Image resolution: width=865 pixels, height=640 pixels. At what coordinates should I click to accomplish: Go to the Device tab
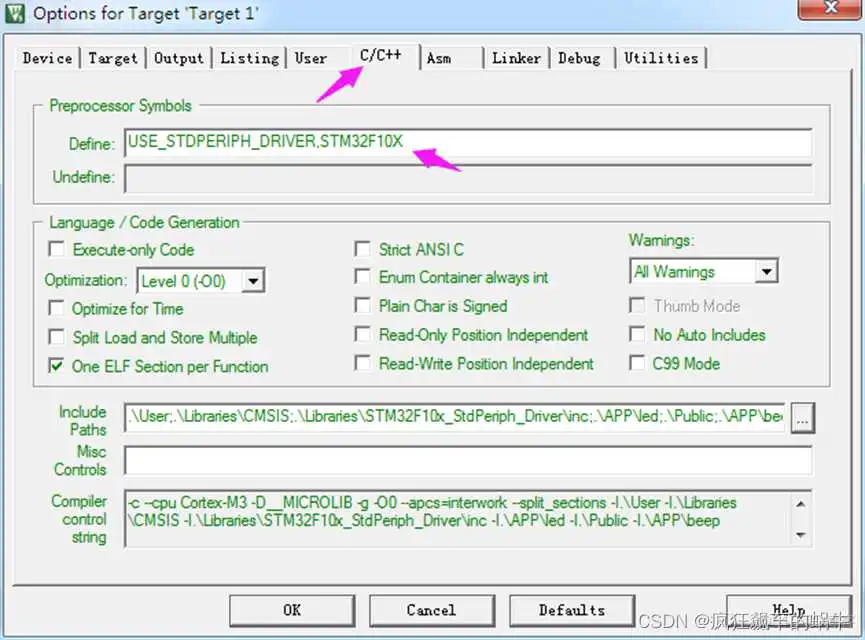[x=47, y=58]
